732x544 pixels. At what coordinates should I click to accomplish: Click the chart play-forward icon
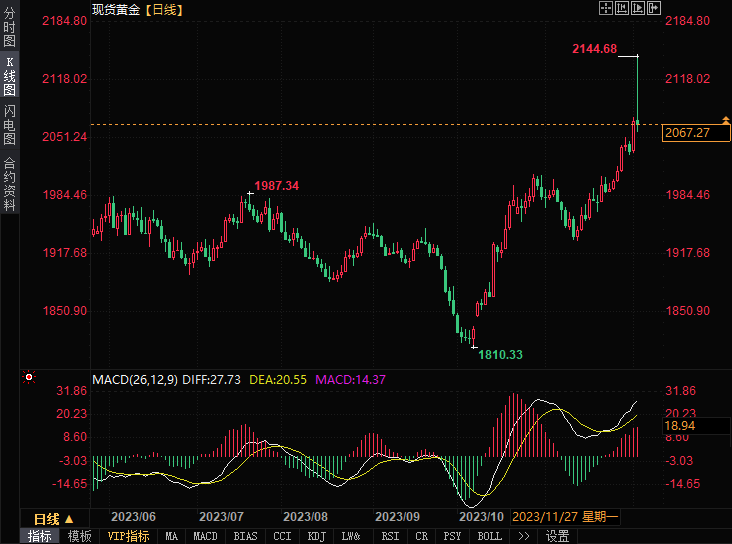coord(638,8)
